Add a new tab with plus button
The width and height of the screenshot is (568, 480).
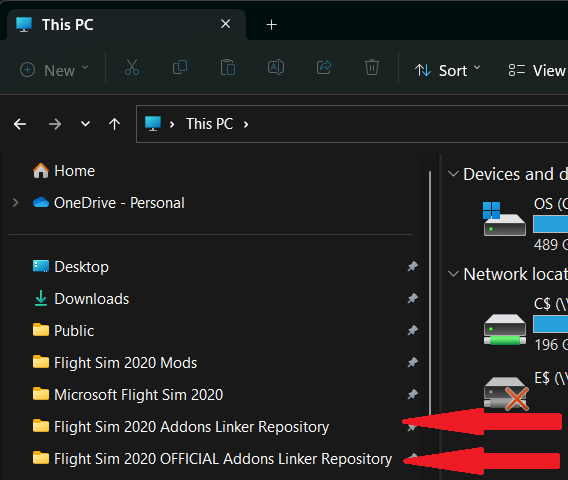[x=271, y=25]
